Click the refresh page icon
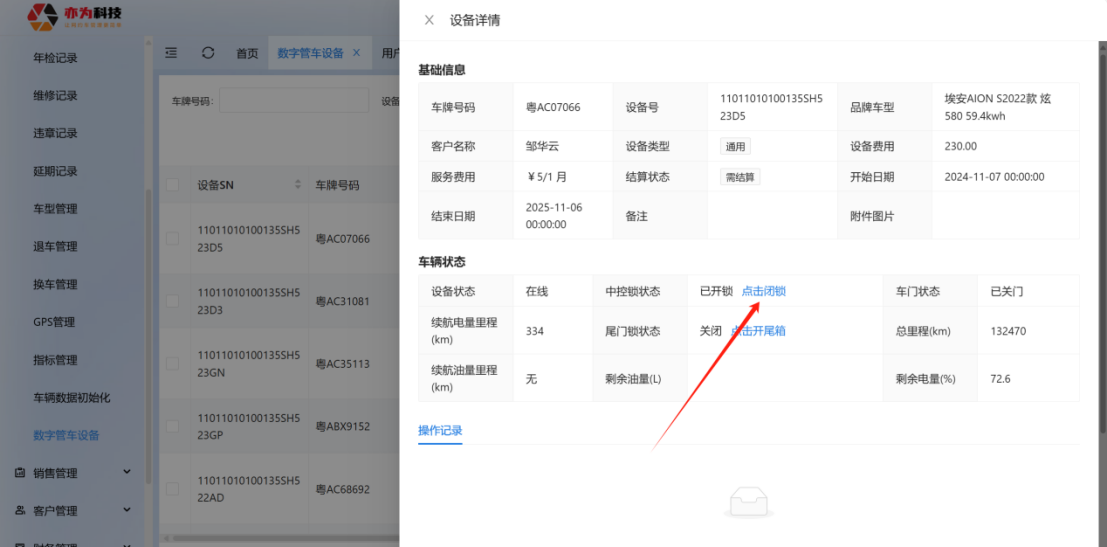This screenshot has width=1107, height=547. 208,53
